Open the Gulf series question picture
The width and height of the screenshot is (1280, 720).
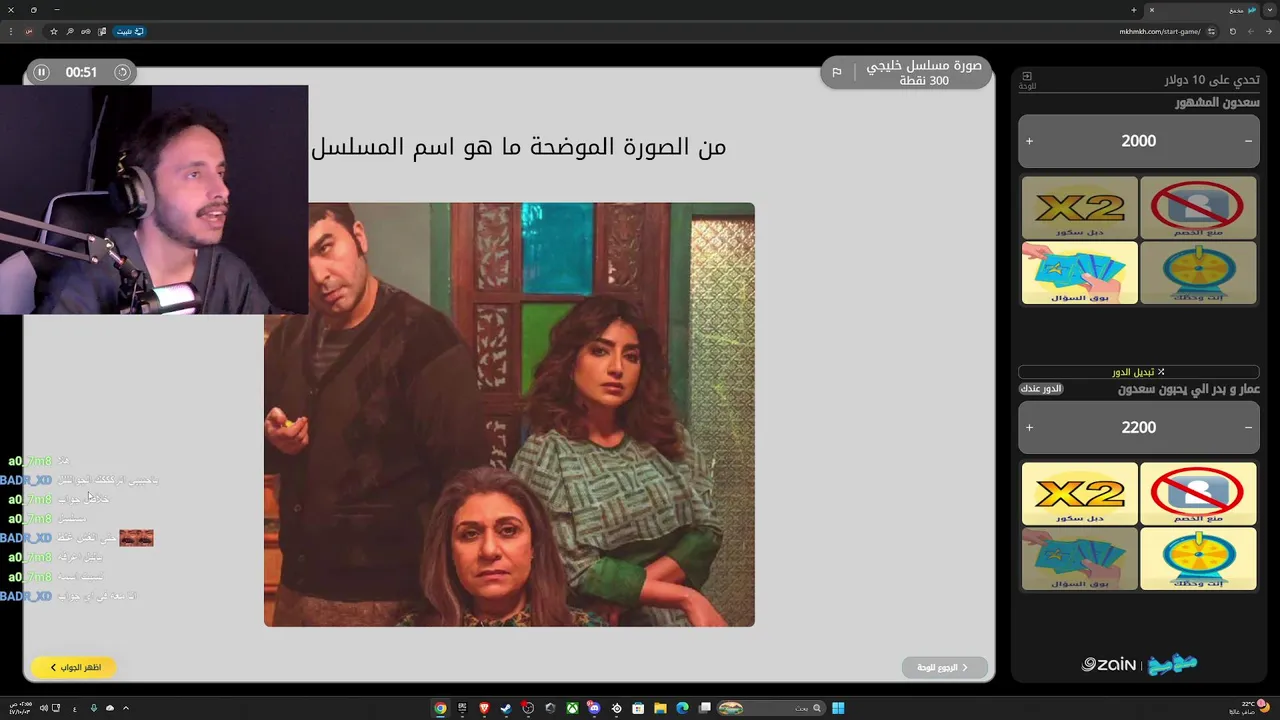[509, 414]
